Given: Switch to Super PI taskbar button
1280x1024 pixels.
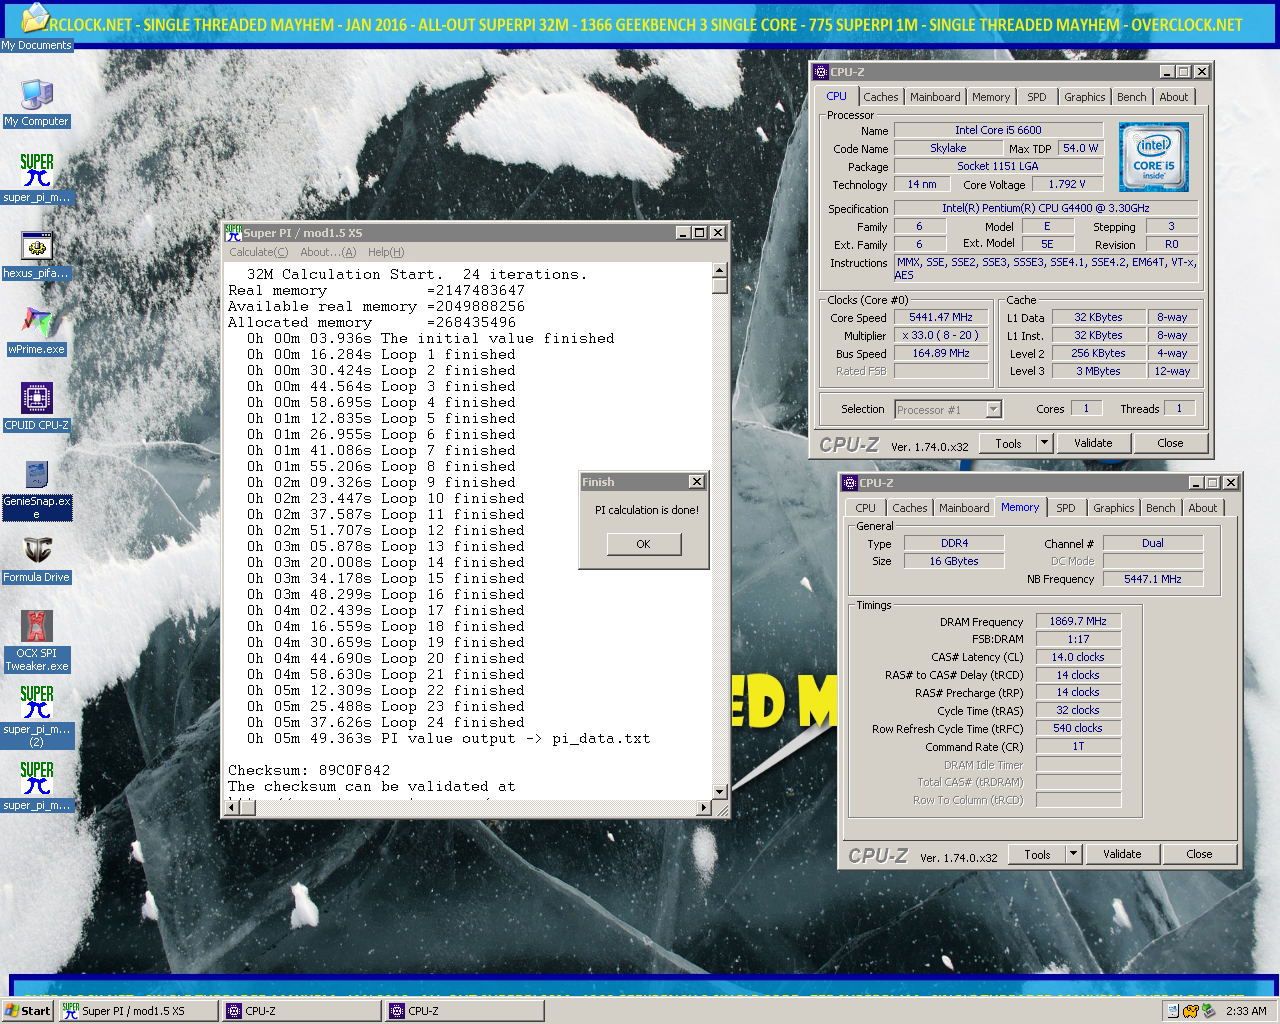Looking at the screenshot, I should [x=139, y=1011].
